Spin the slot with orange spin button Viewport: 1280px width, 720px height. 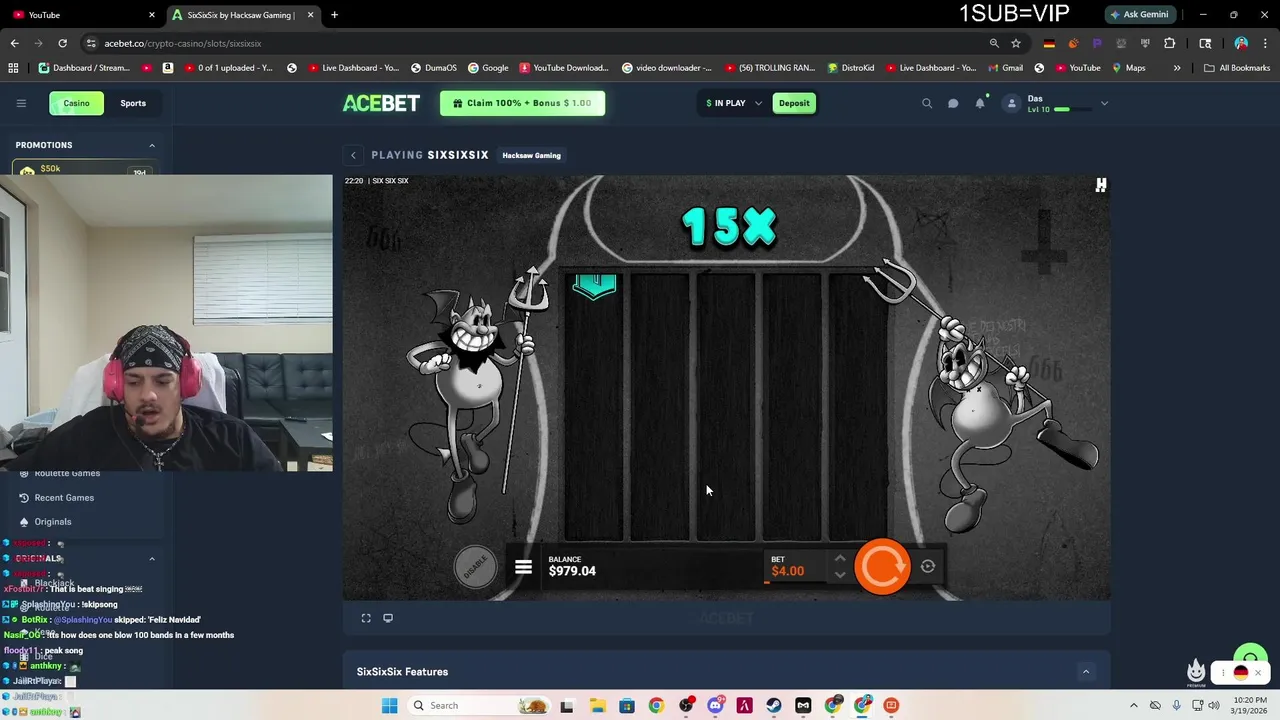click(x=882, y=567)
